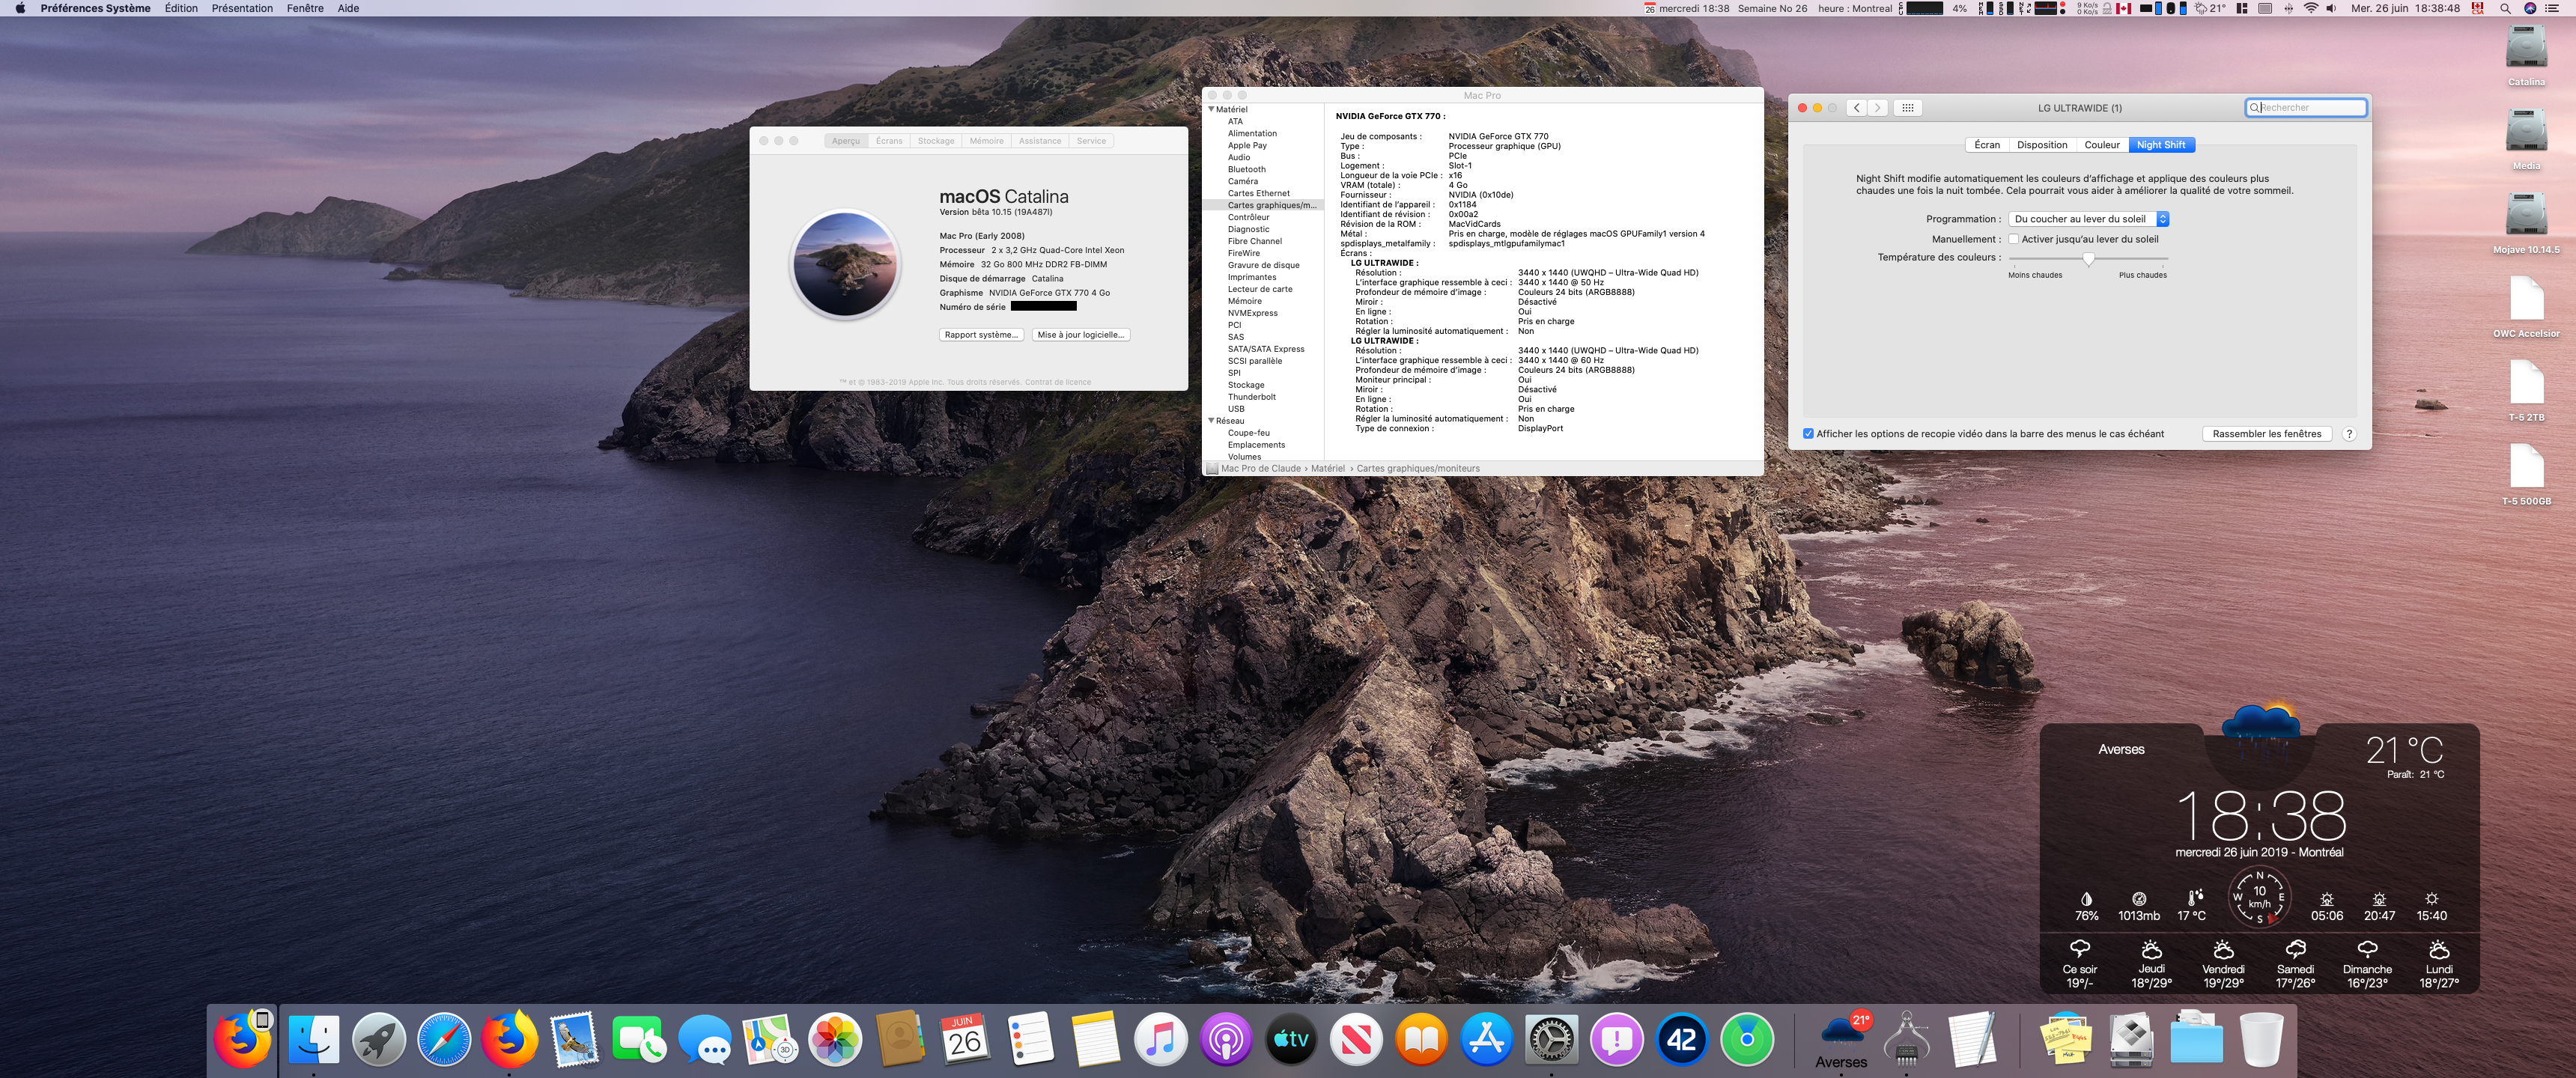Screen dimensions: 2576x1078
Task: Launch the App Store dock icon
Action: point(1486,1040)
